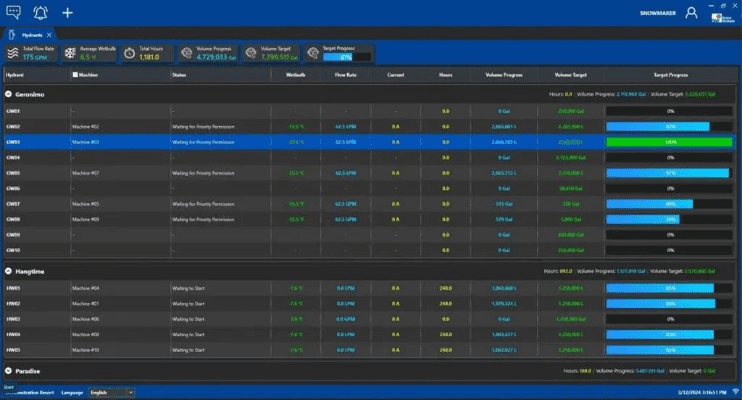This screenshot has width=742, height=400.
Task: Open the SNOWMAKER user profile icon
Action: pos(691,13)
